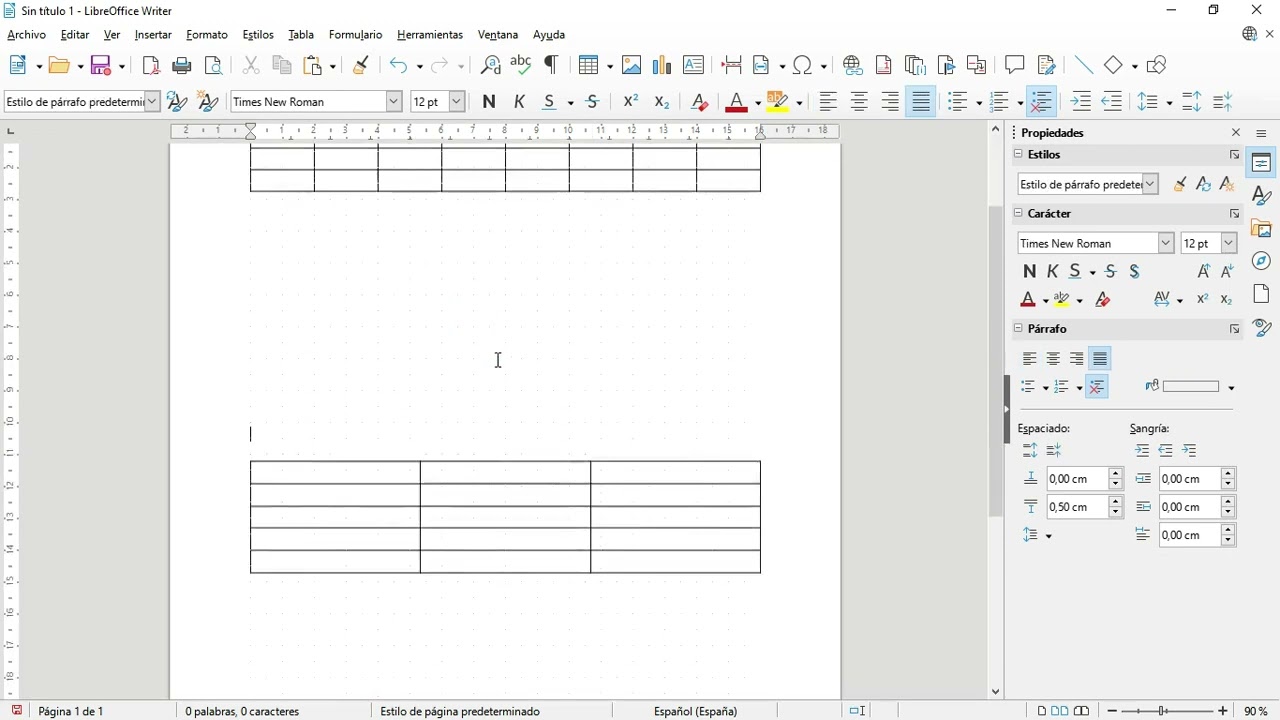
Task: Click Página 1 de 1 in status bar
Action: [x=71, y=711]
